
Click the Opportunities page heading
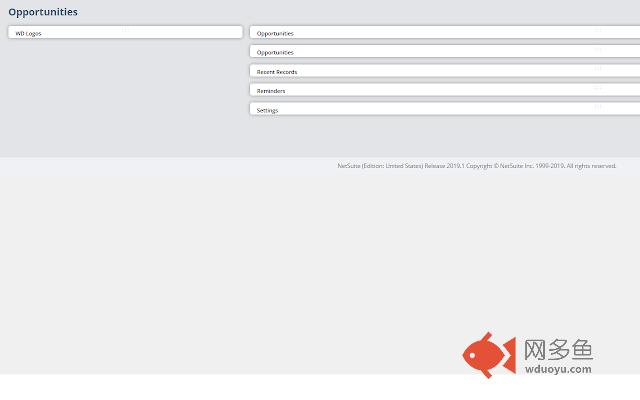[x=43, y=12]
